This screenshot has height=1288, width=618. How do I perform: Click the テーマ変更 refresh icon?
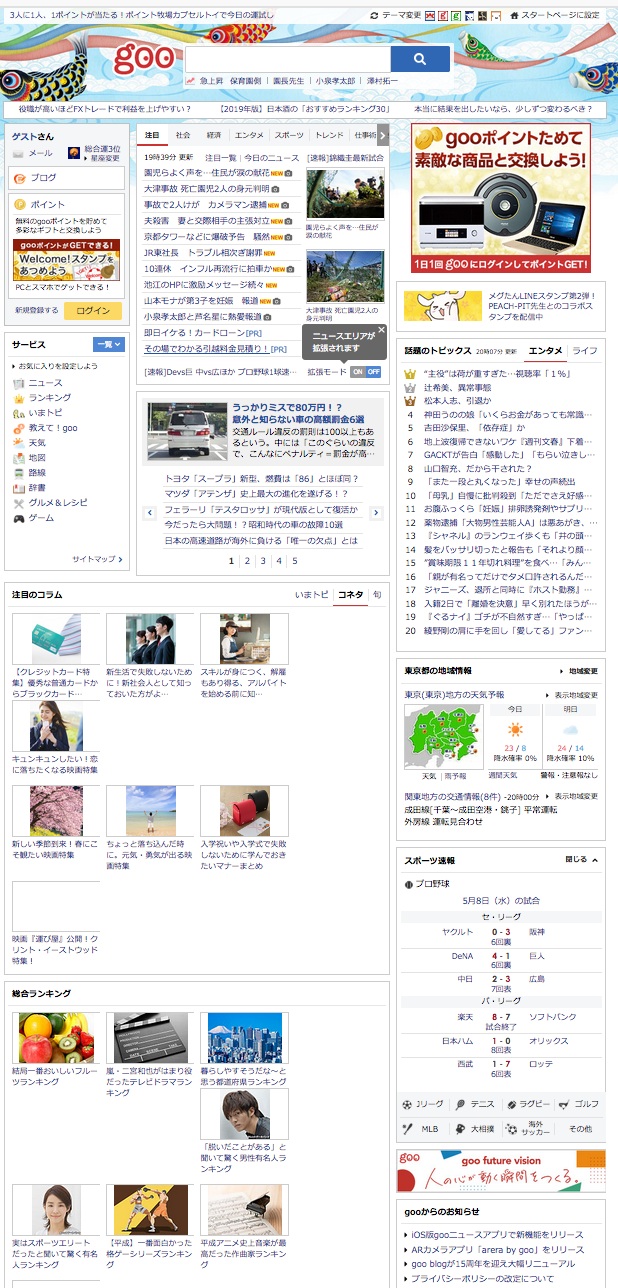[x=374, y=15]
